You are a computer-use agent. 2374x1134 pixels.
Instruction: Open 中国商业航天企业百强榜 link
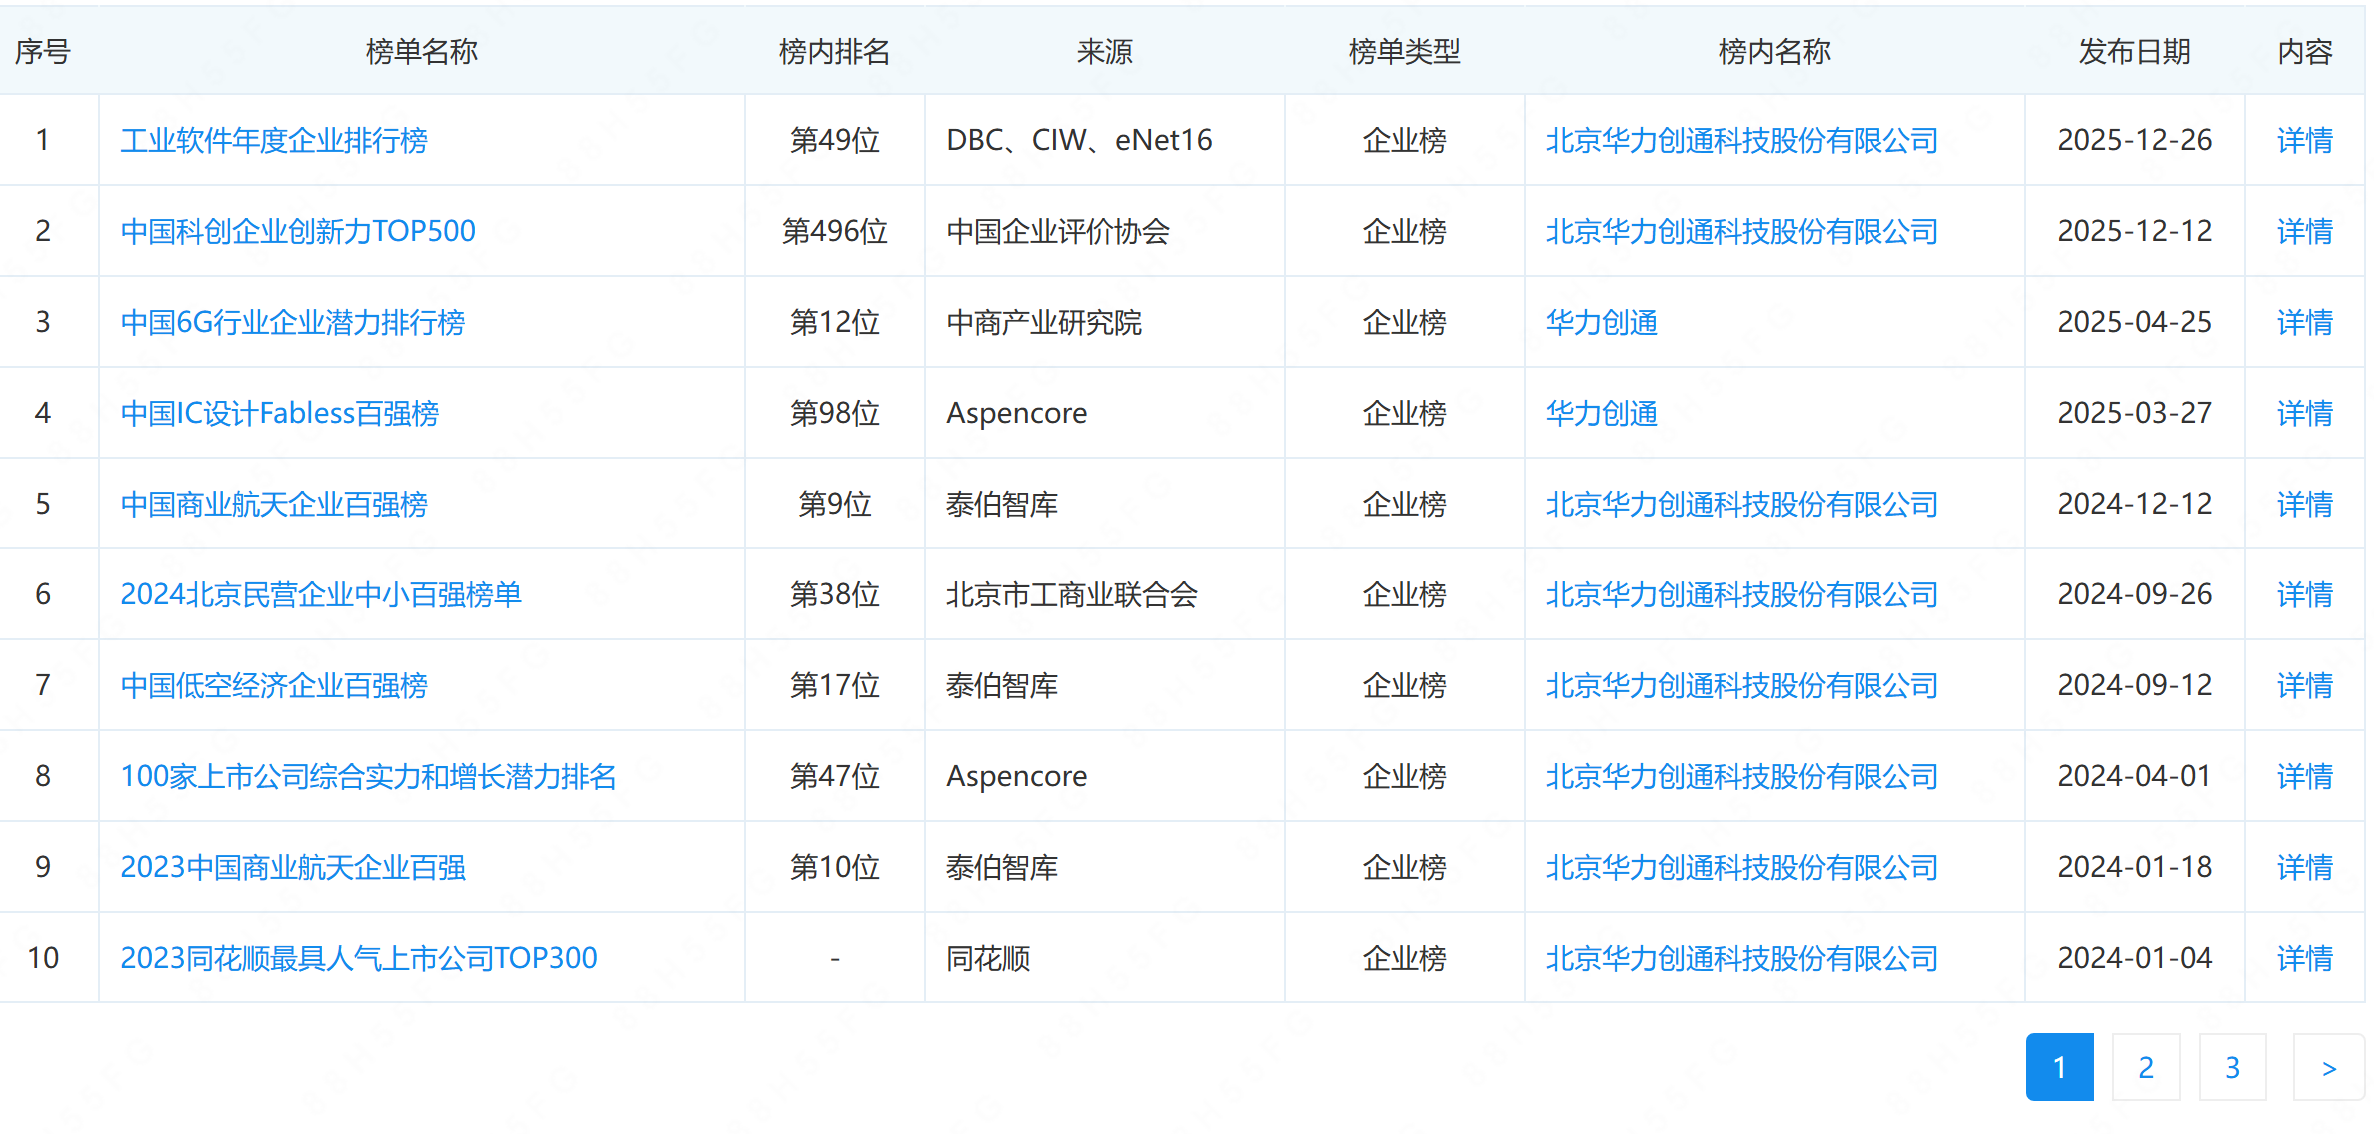click(x=273, y=504)
